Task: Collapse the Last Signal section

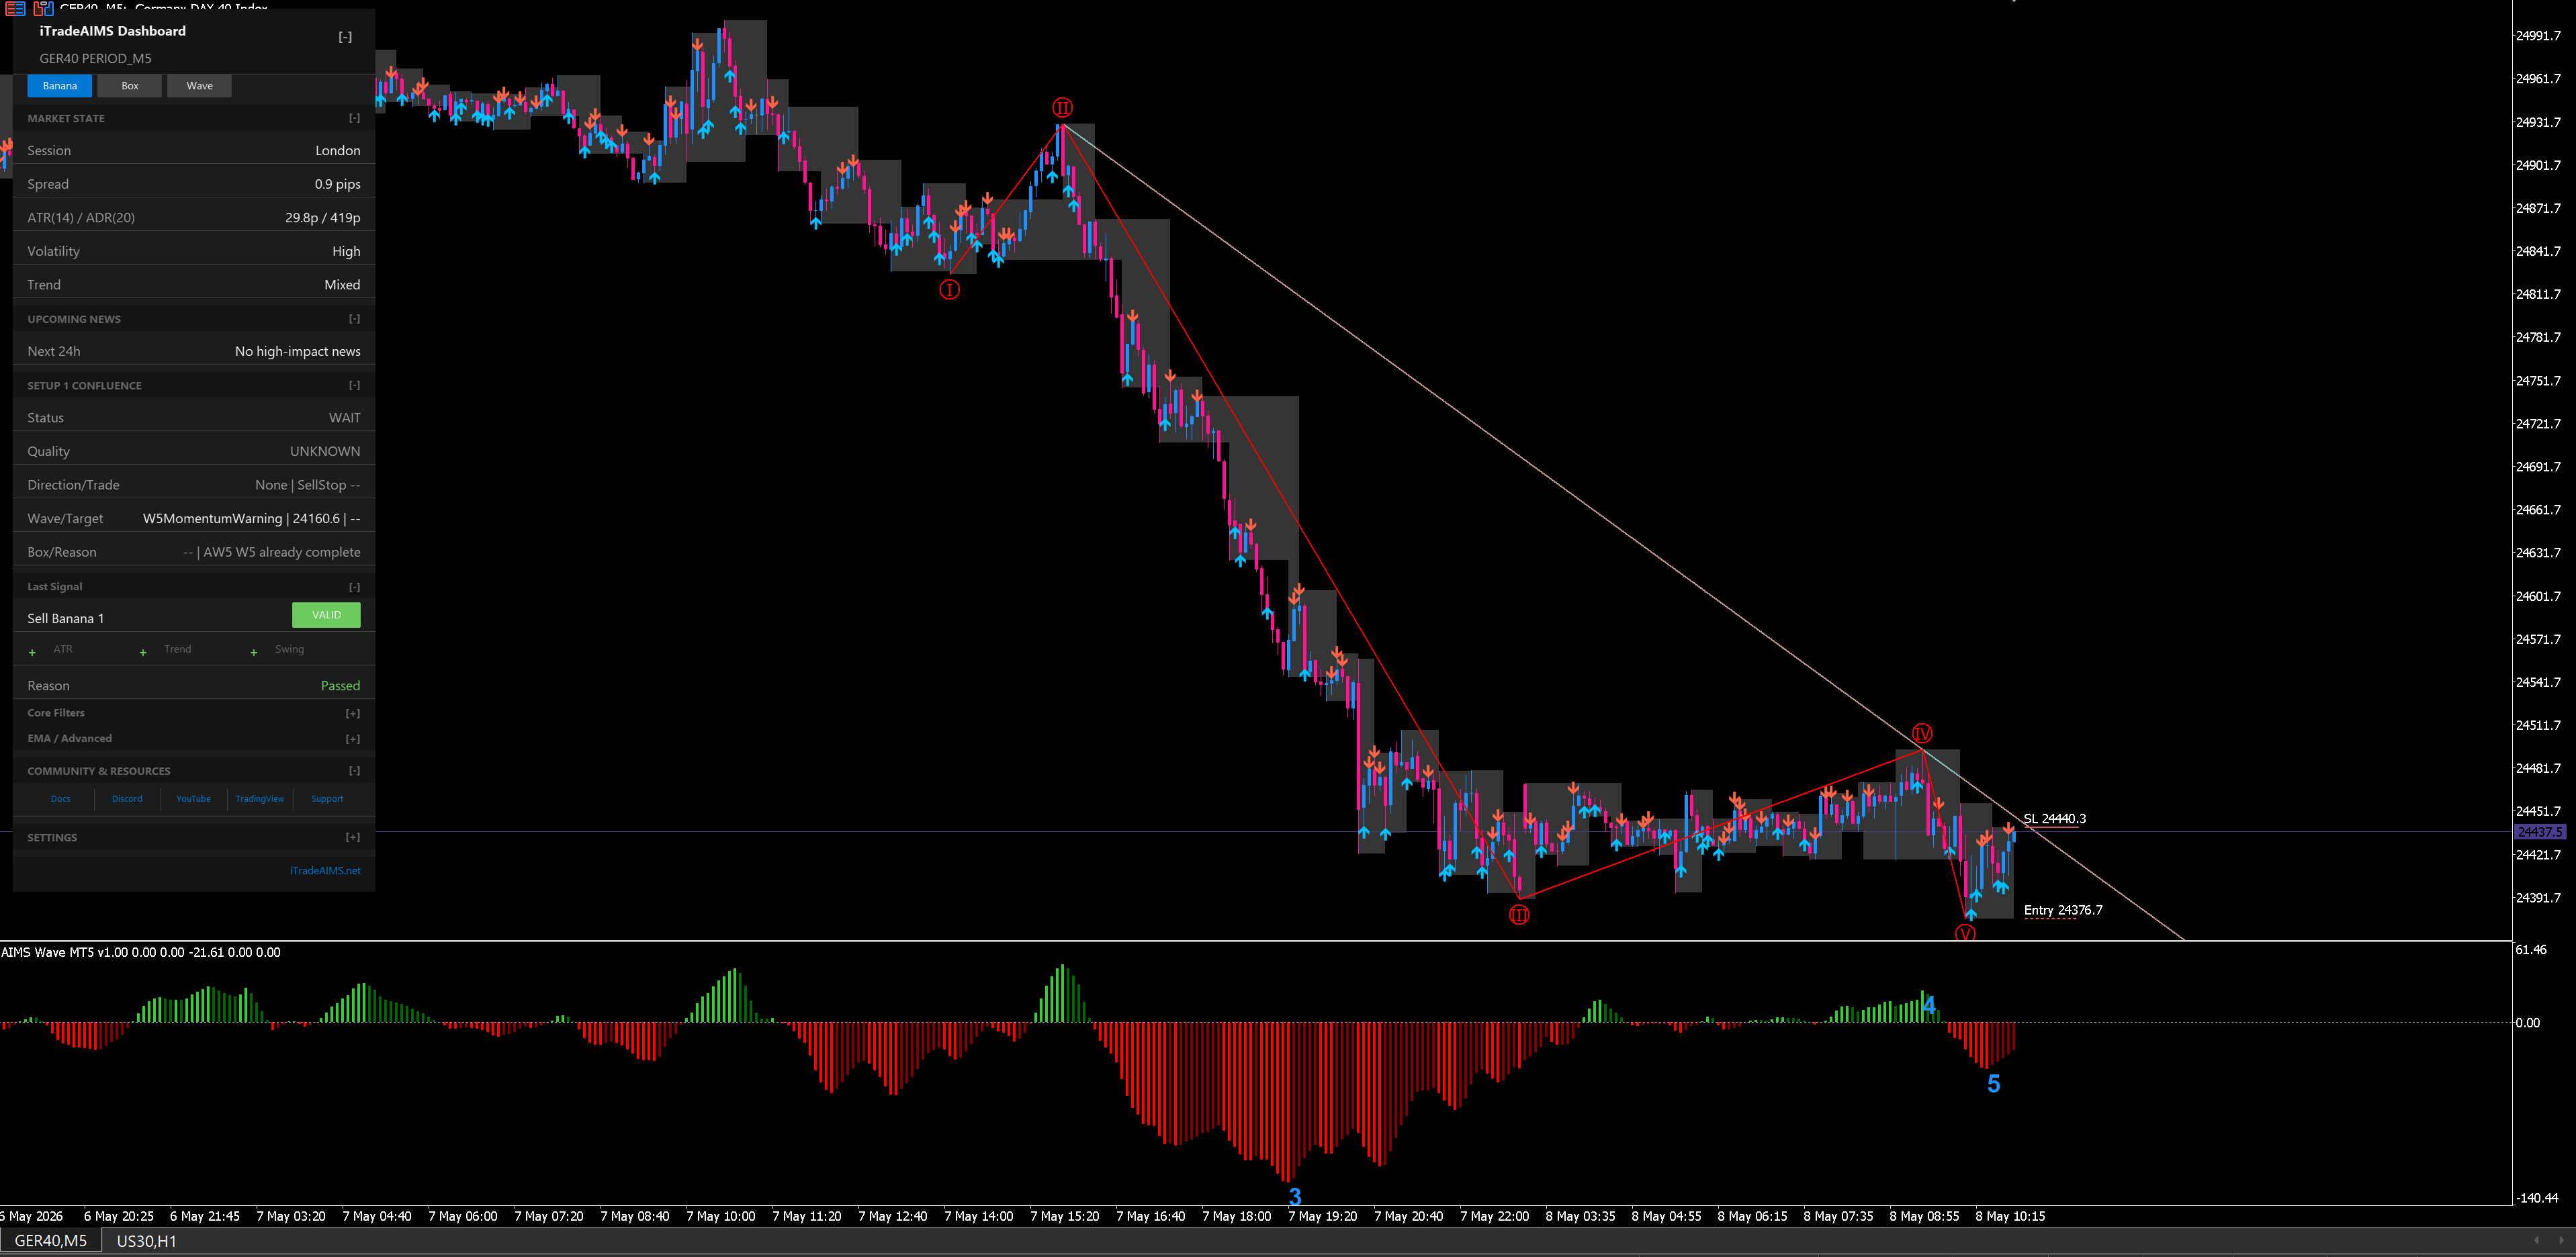Action: (x=354, y=587)
